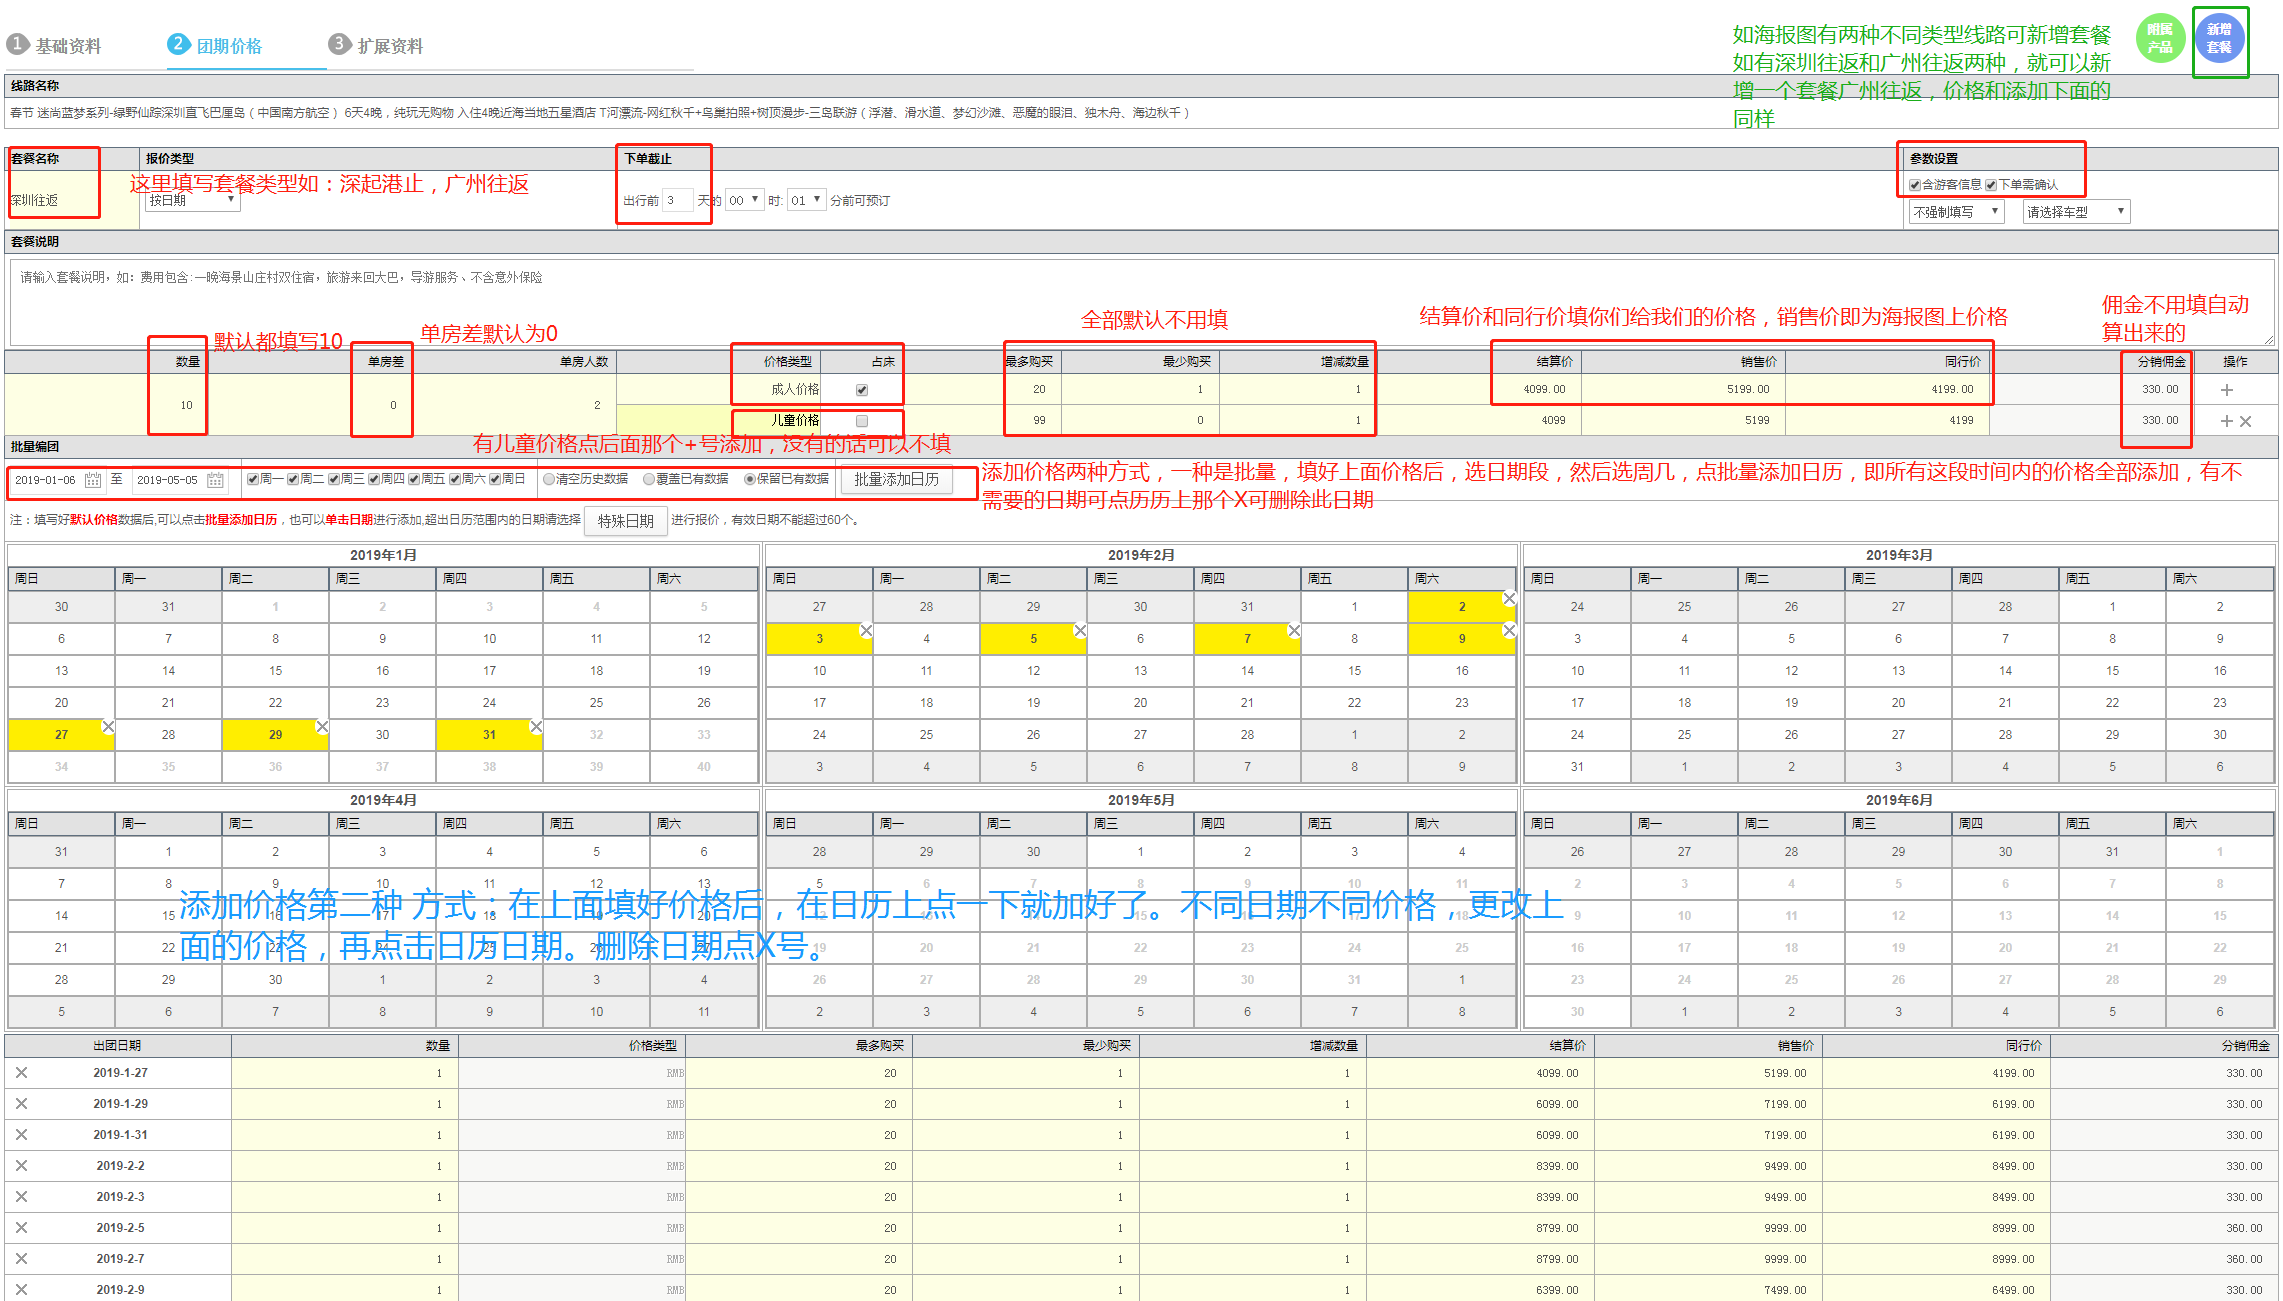2283x1301 pixels.
Task: Switch to the 基础资料 tab
Action: pos(54,46)
